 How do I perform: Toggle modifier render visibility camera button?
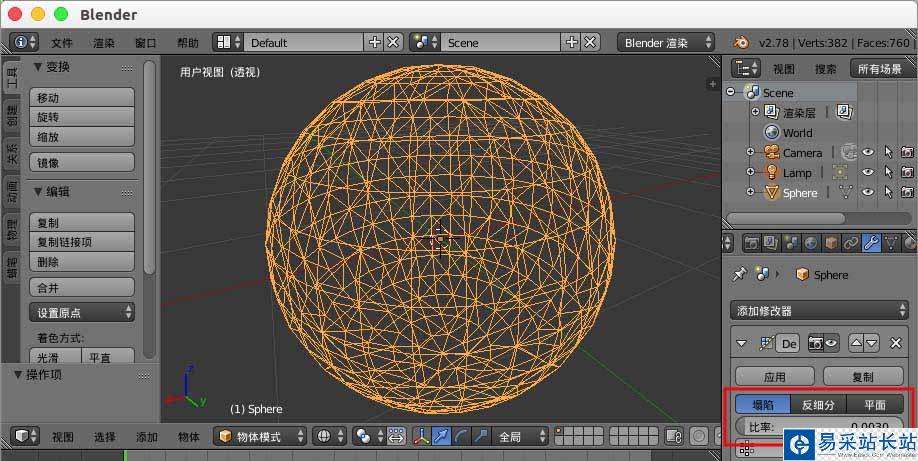click(x=815, y=343)
